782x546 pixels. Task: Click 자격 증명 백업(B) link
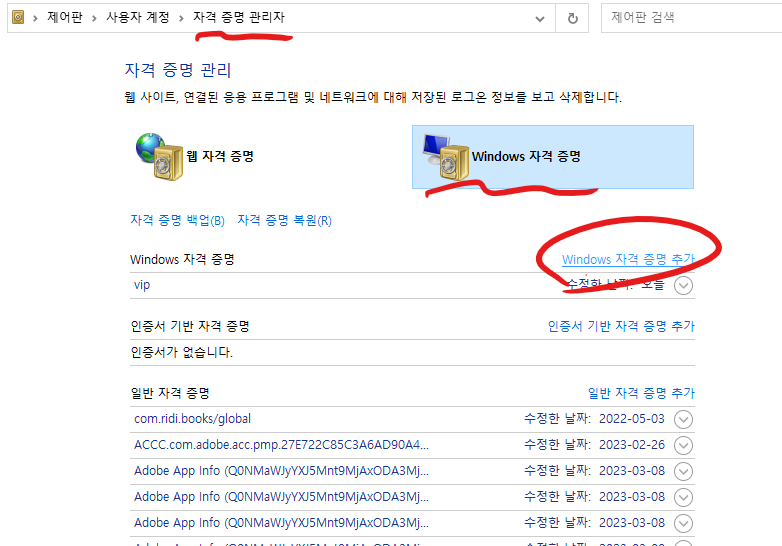pos(178,220)
